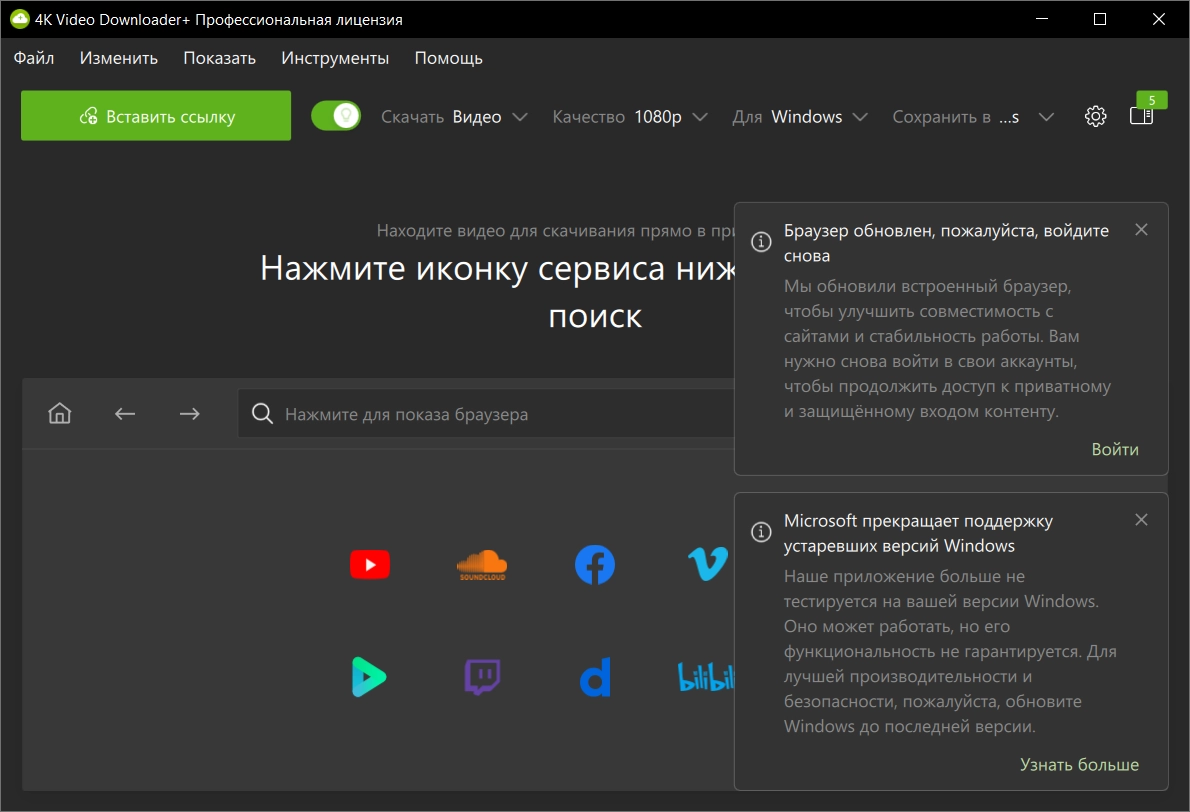Expand the Сохранить в folder dropdown
1190x812 pixels.
click(x=973, y=117)
